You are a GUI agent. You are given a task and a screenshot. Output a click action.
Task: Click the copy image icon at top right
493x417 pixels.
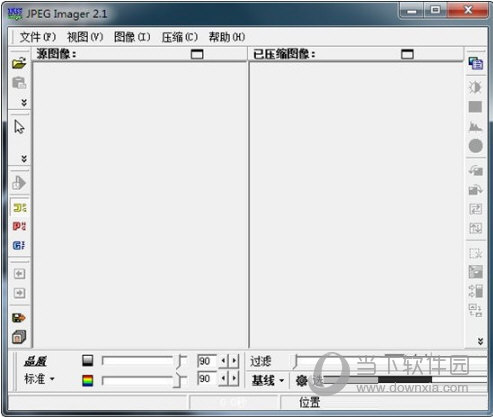coord(475,63)
